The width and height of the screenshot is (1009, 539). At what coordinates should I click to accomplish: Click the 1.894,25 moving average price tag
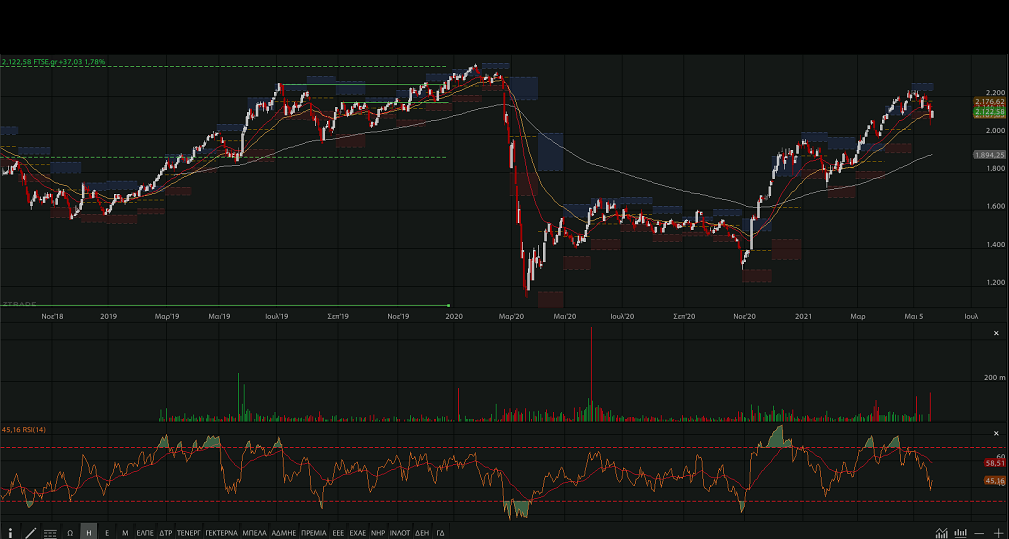point(988,155)
